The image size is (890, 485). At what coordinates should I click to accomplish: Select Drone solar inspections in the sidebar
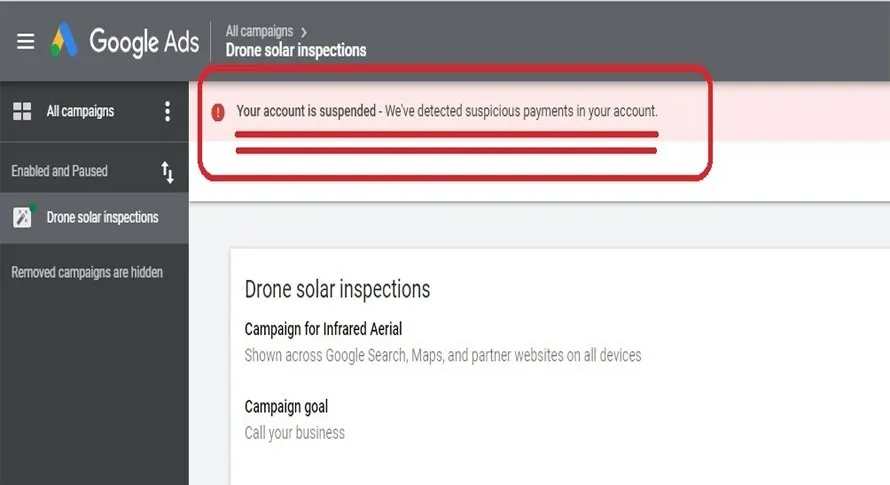tap(102, 217)
